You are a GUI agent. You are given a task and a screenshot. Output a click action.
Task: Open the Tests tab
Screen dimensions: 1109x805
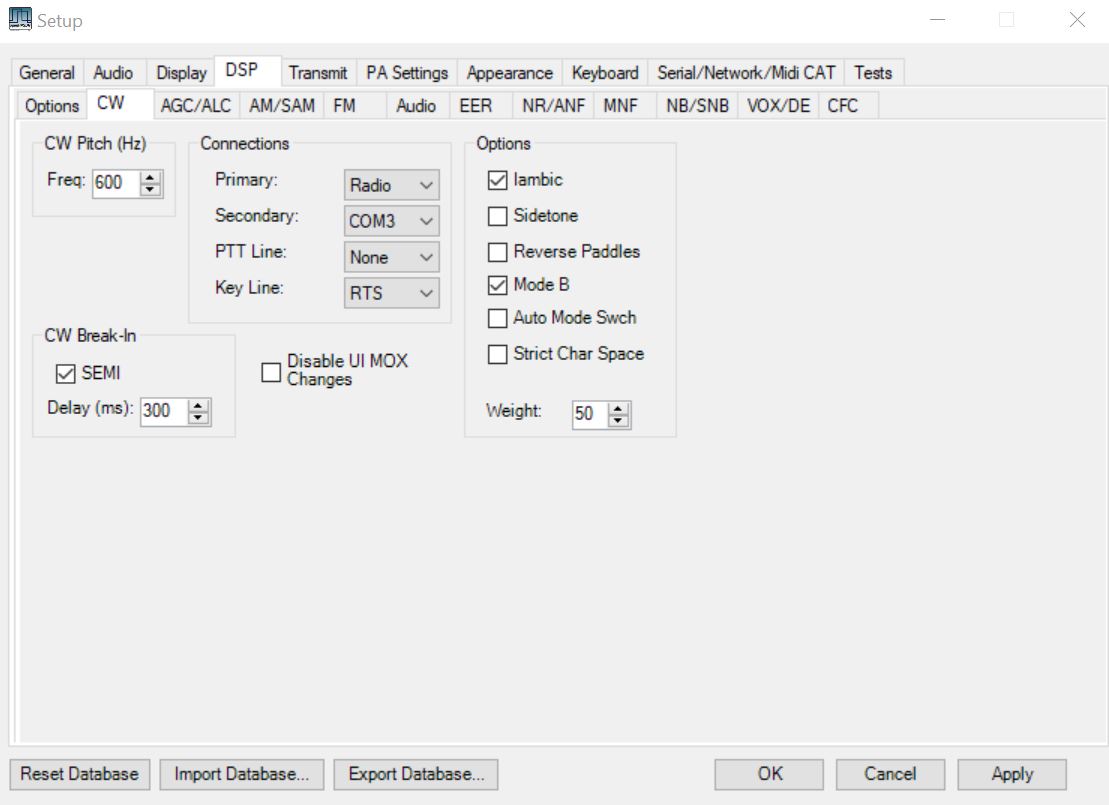873,73
